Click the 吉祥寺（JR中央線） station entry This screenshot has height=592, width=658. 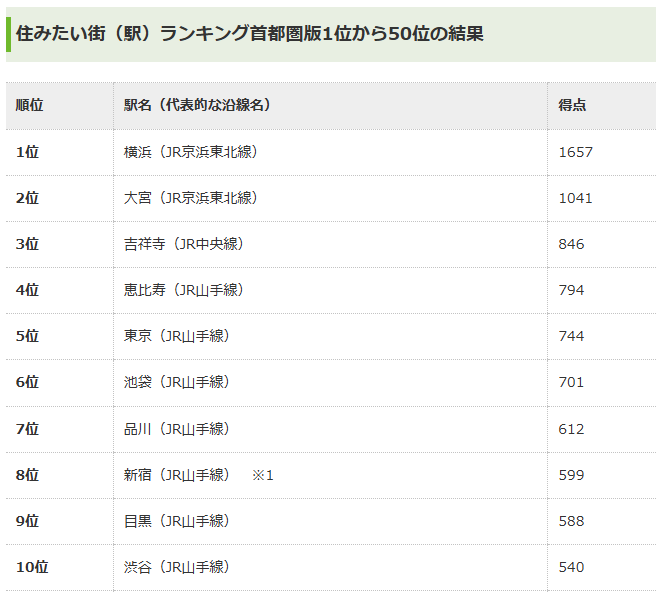coord(184,244)
